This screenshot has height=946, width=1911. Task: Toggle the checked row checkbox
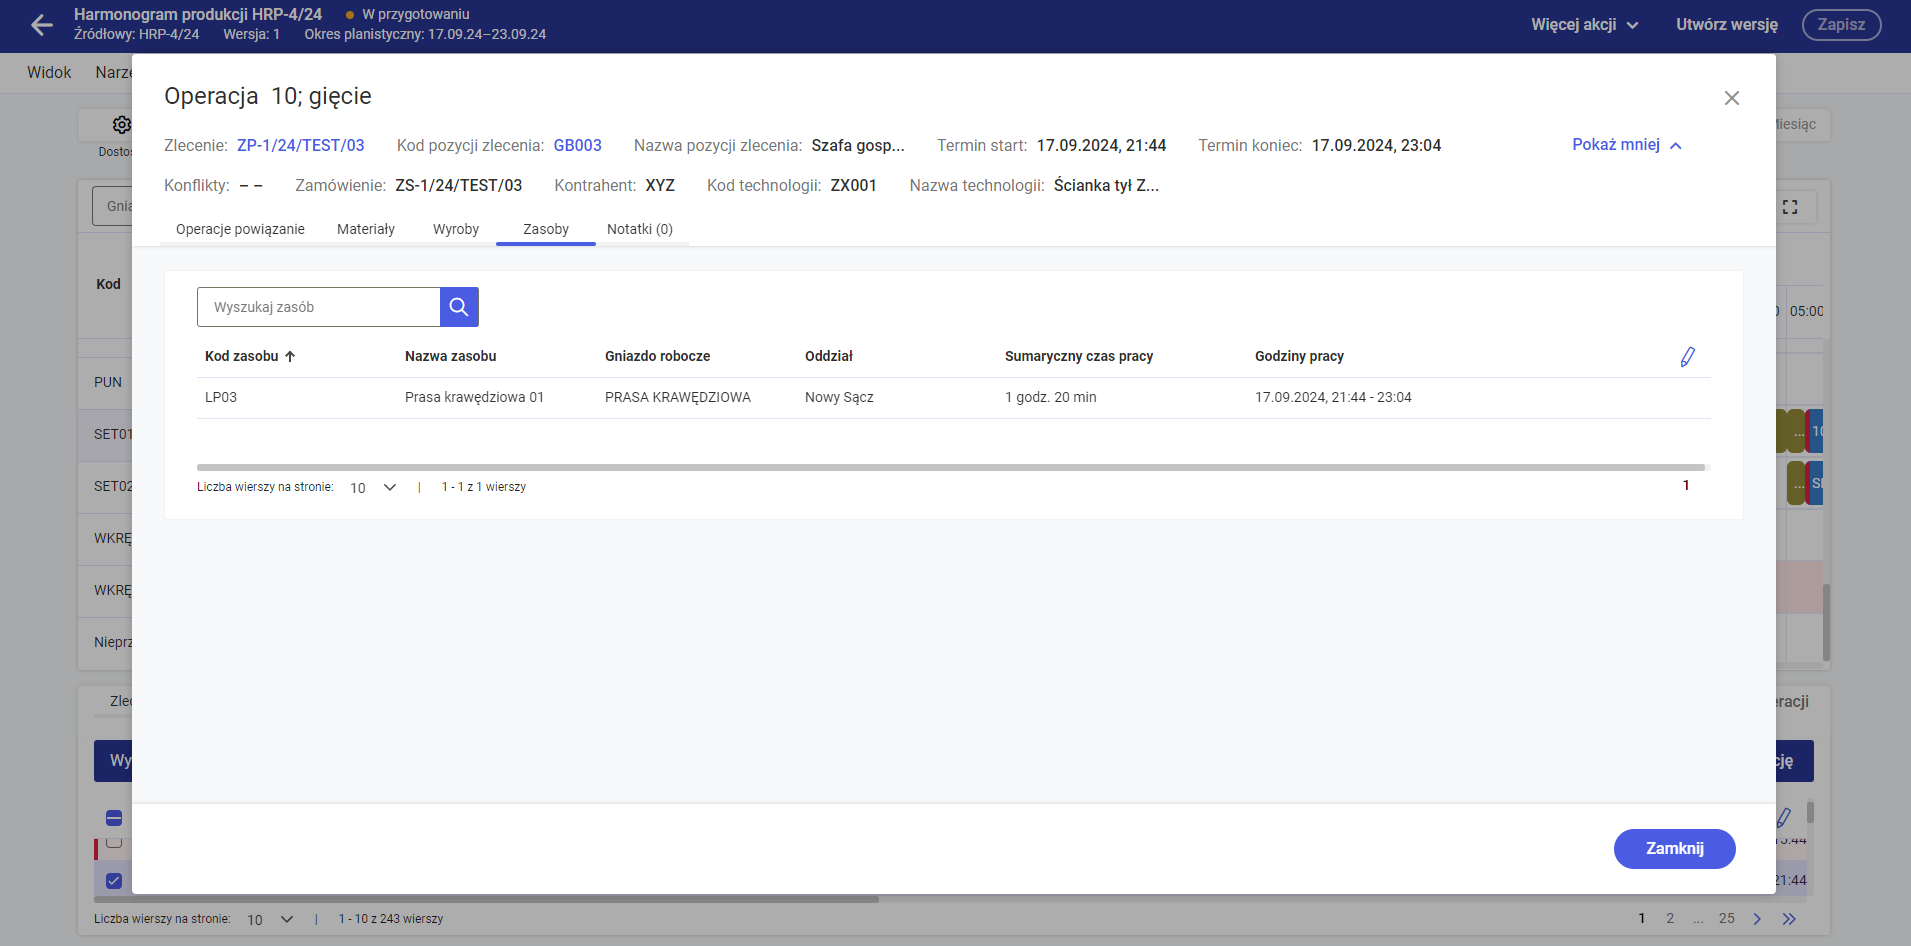click(x=114, y=881)
